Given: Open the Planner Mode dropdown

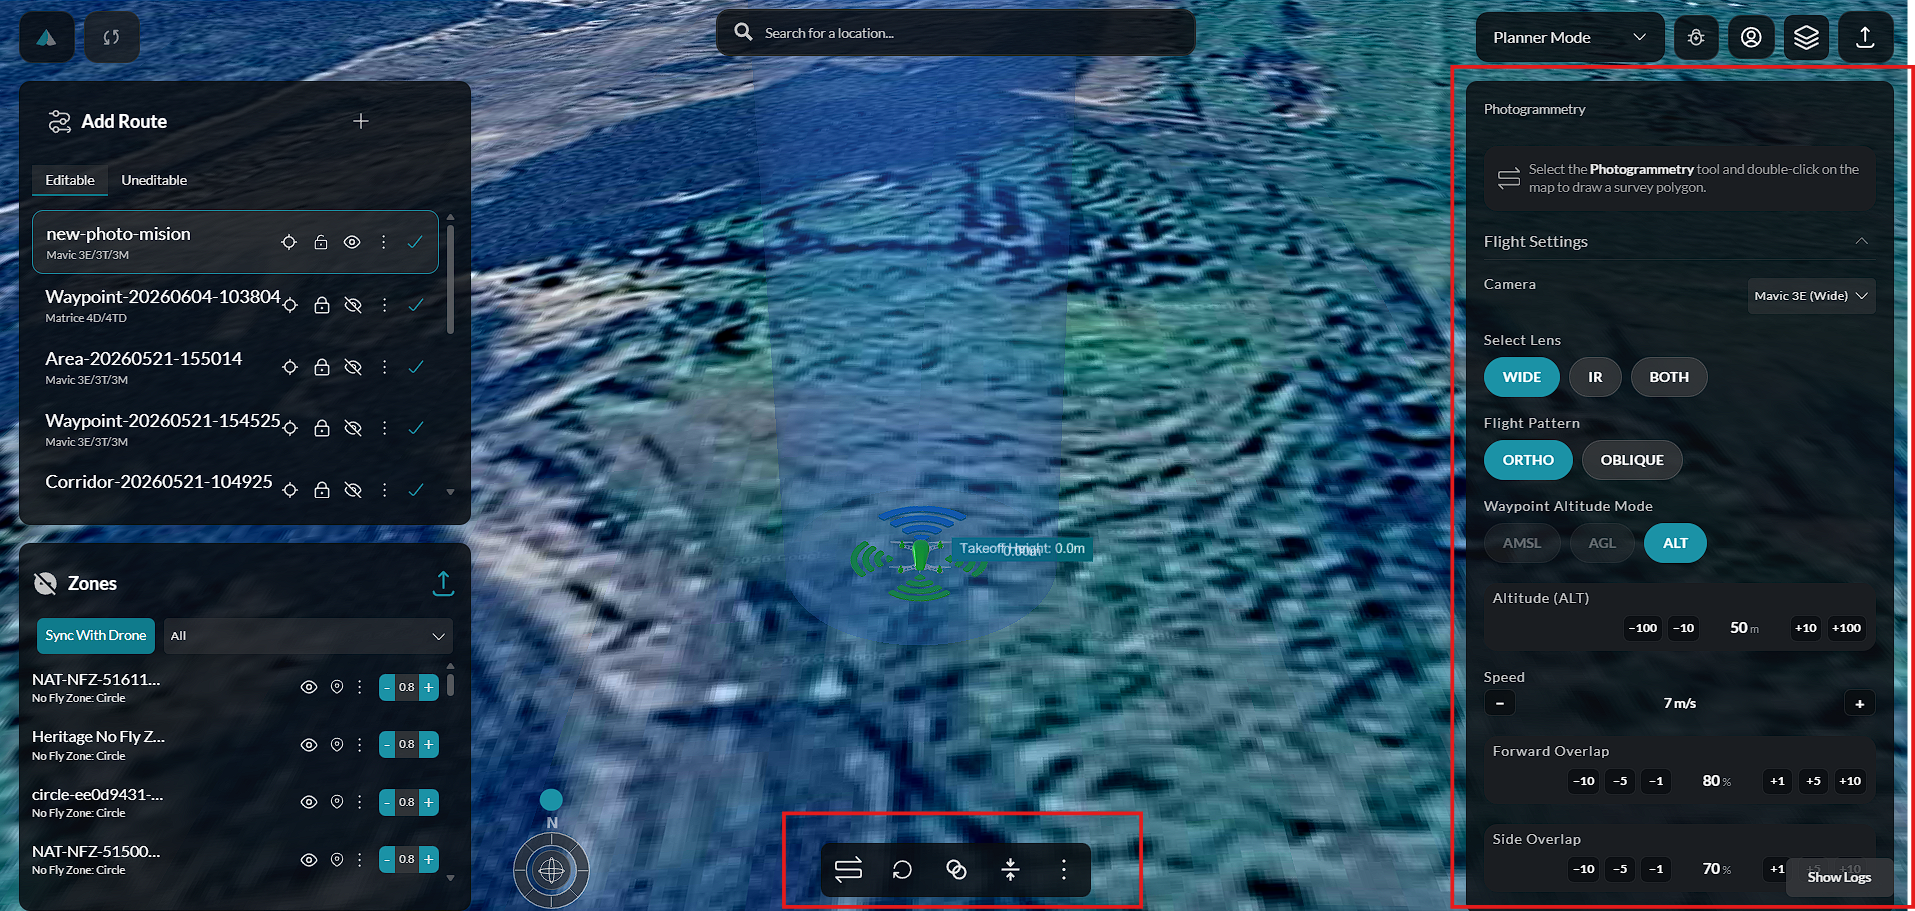Looking at the screenshot, I should pos(1569,37).
